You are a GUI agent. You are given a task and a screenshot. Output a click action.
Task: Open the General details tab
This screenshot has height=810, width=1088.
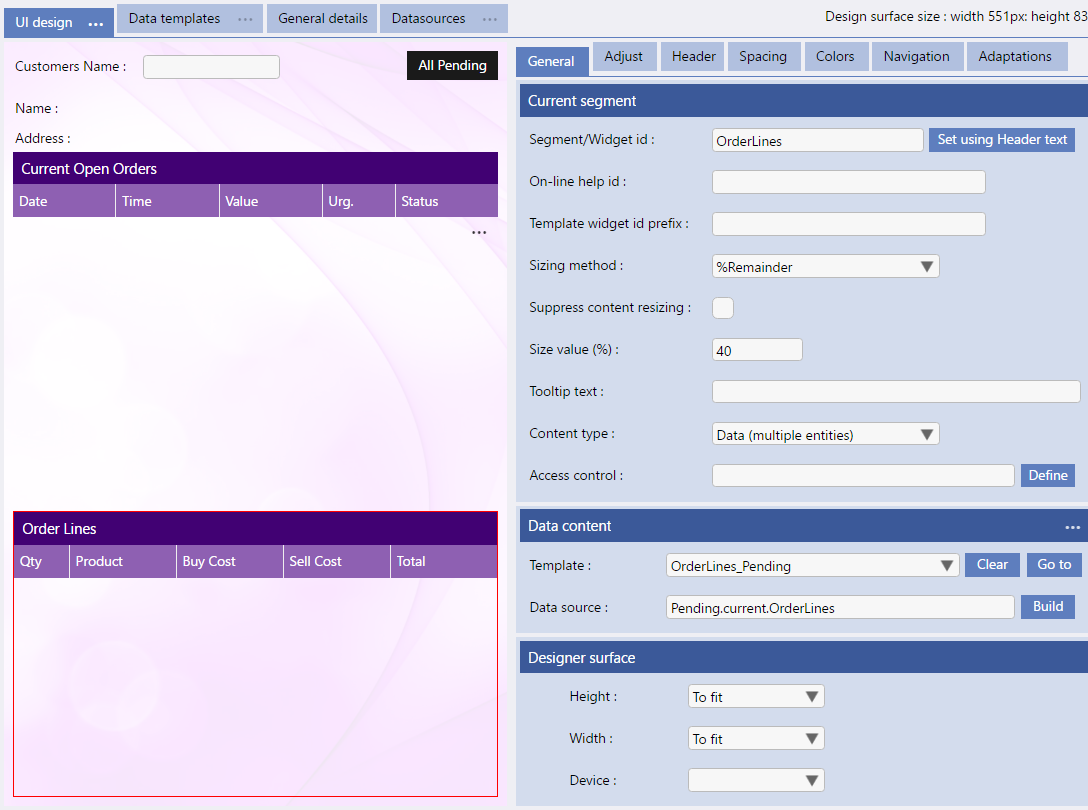coord(323,19)
